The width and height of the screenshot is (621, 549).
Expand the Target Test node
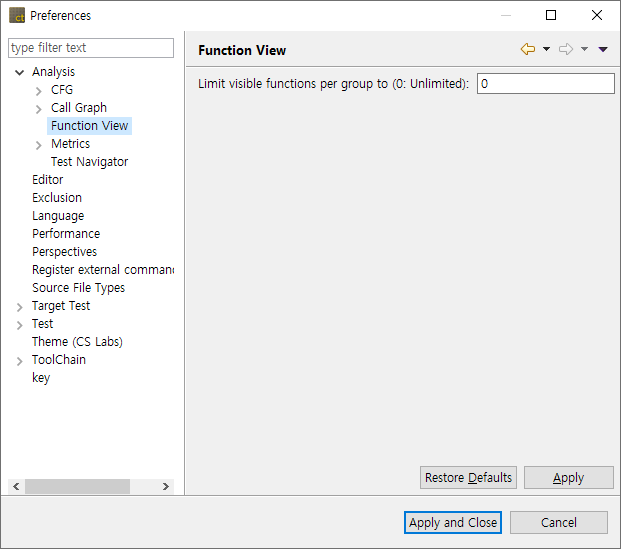[20, 306]
